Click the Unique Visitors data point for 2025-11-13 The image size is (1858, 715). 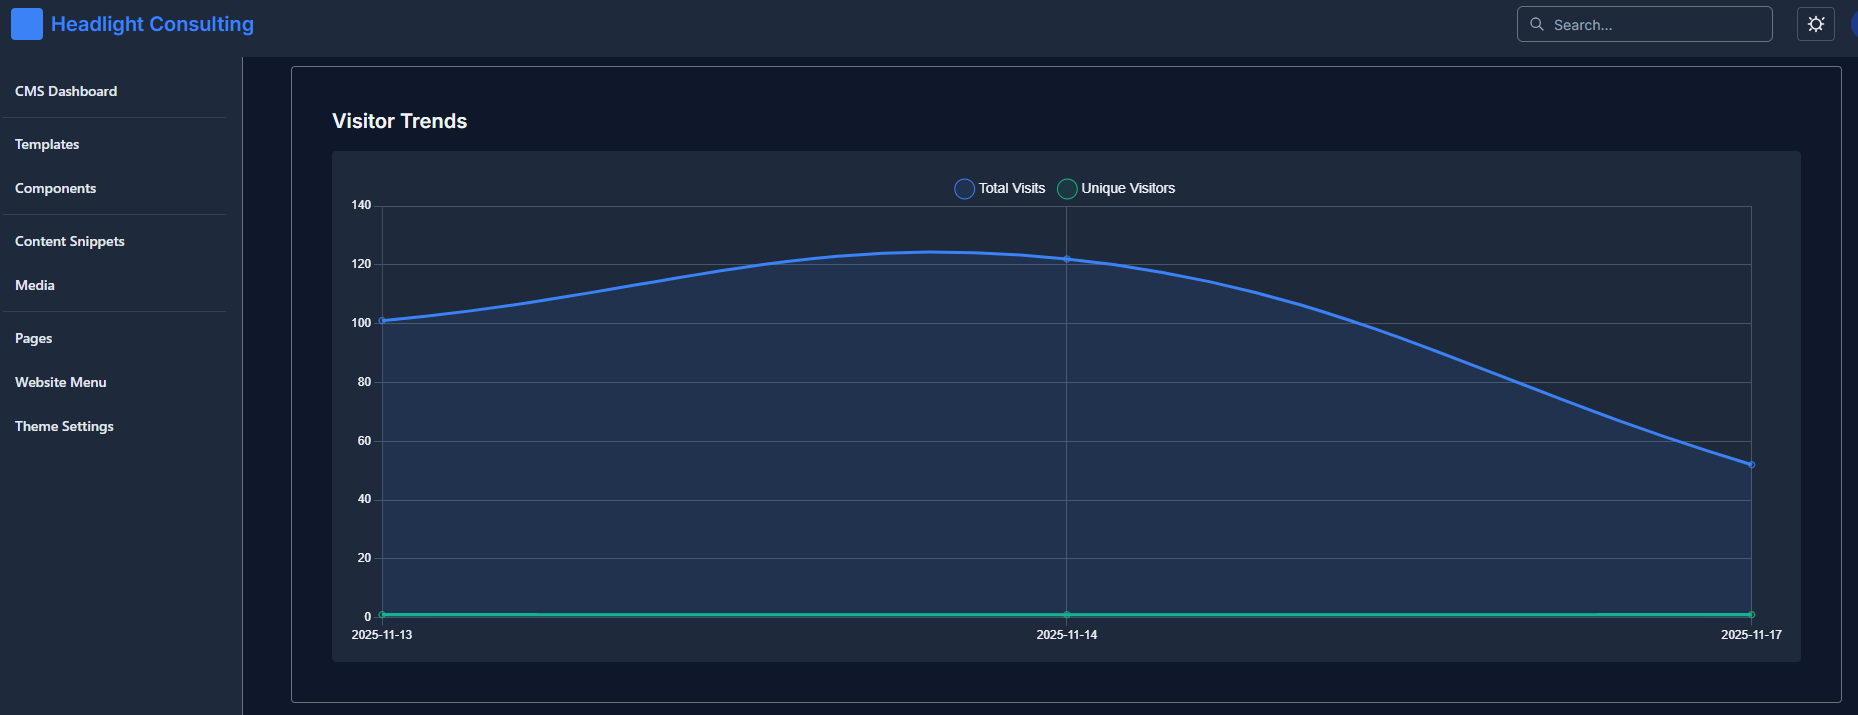[x=382, y=614]
